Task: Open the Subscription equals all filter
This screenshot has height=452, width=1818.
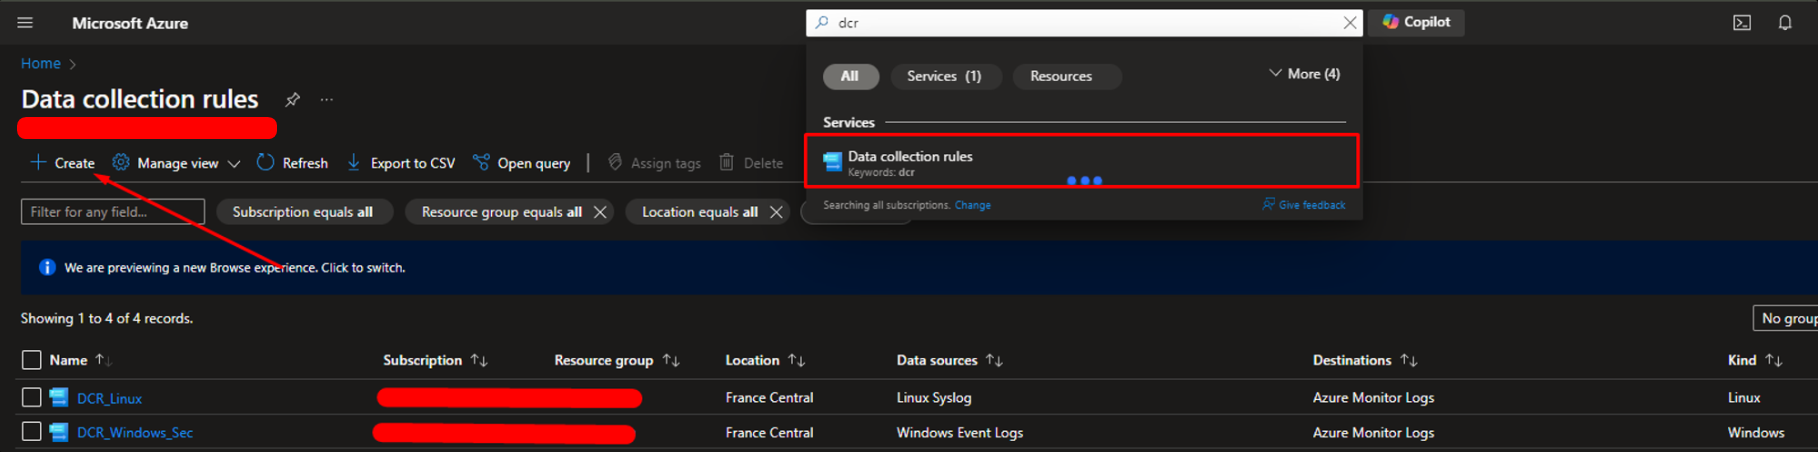Action: coord(303,212)
